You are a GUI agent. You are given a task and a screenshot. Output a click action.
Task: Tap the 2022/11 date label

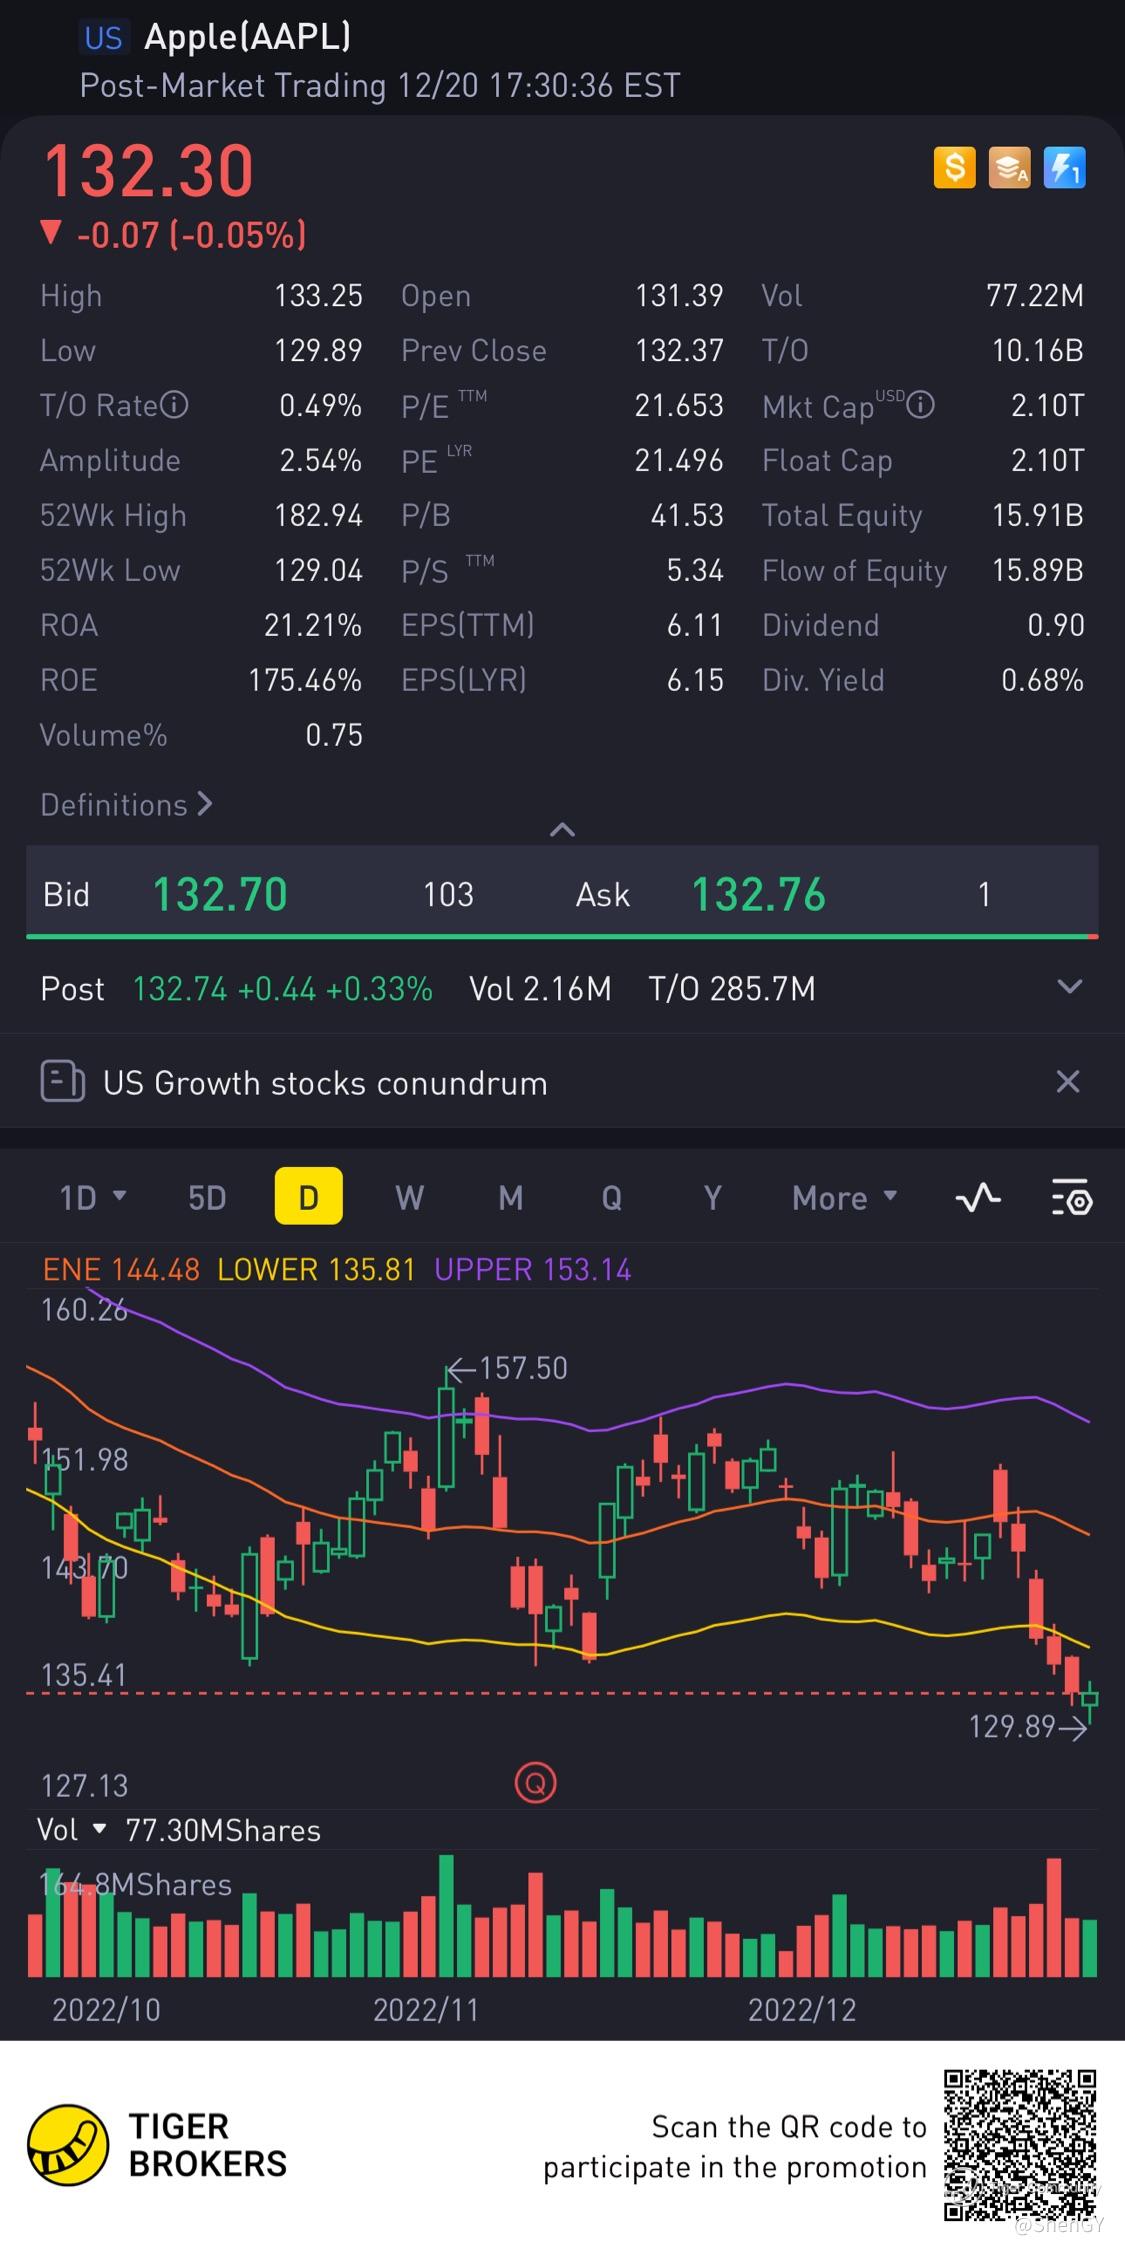[x=426, y=2009]
